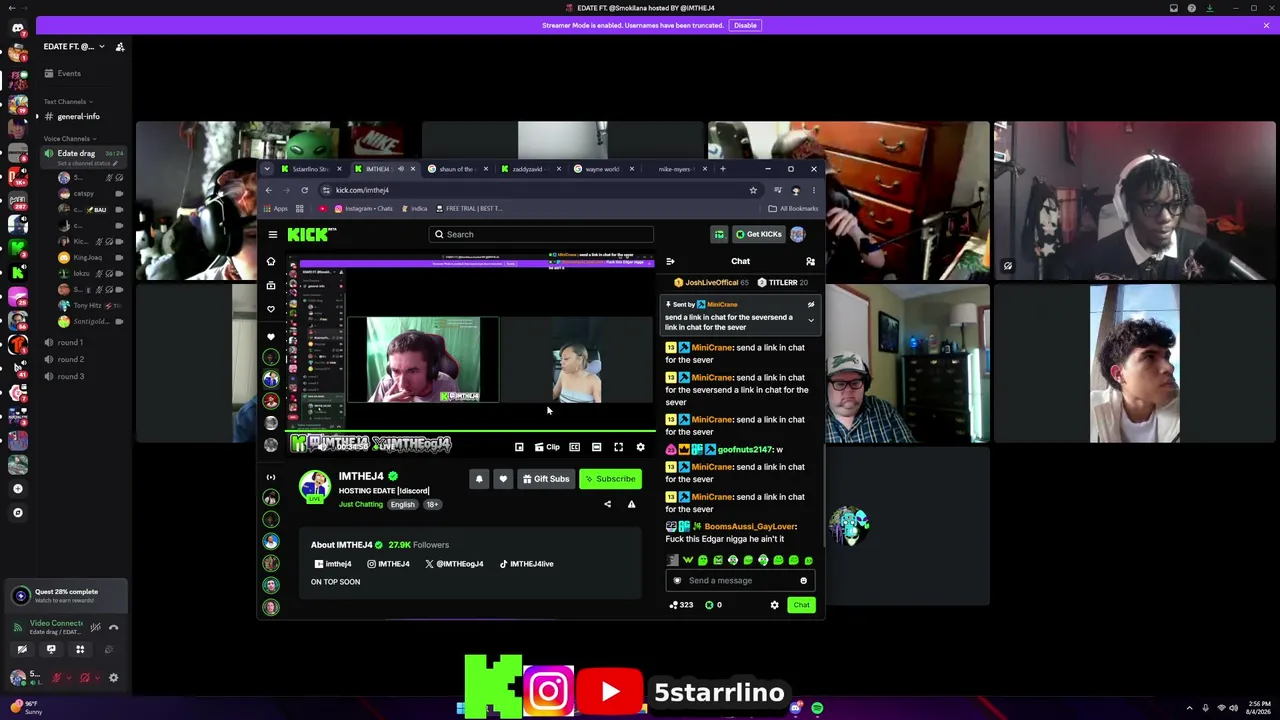
Task: Disconnect from the Discord voice channel
Action: click(x=113, y=627)
